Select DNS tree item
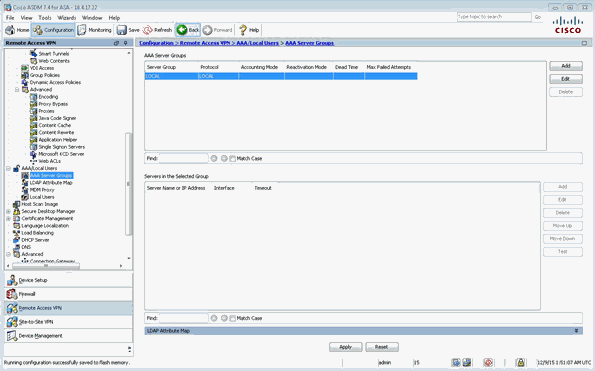This screenshot has height=371, width=595. coord(26,247)
